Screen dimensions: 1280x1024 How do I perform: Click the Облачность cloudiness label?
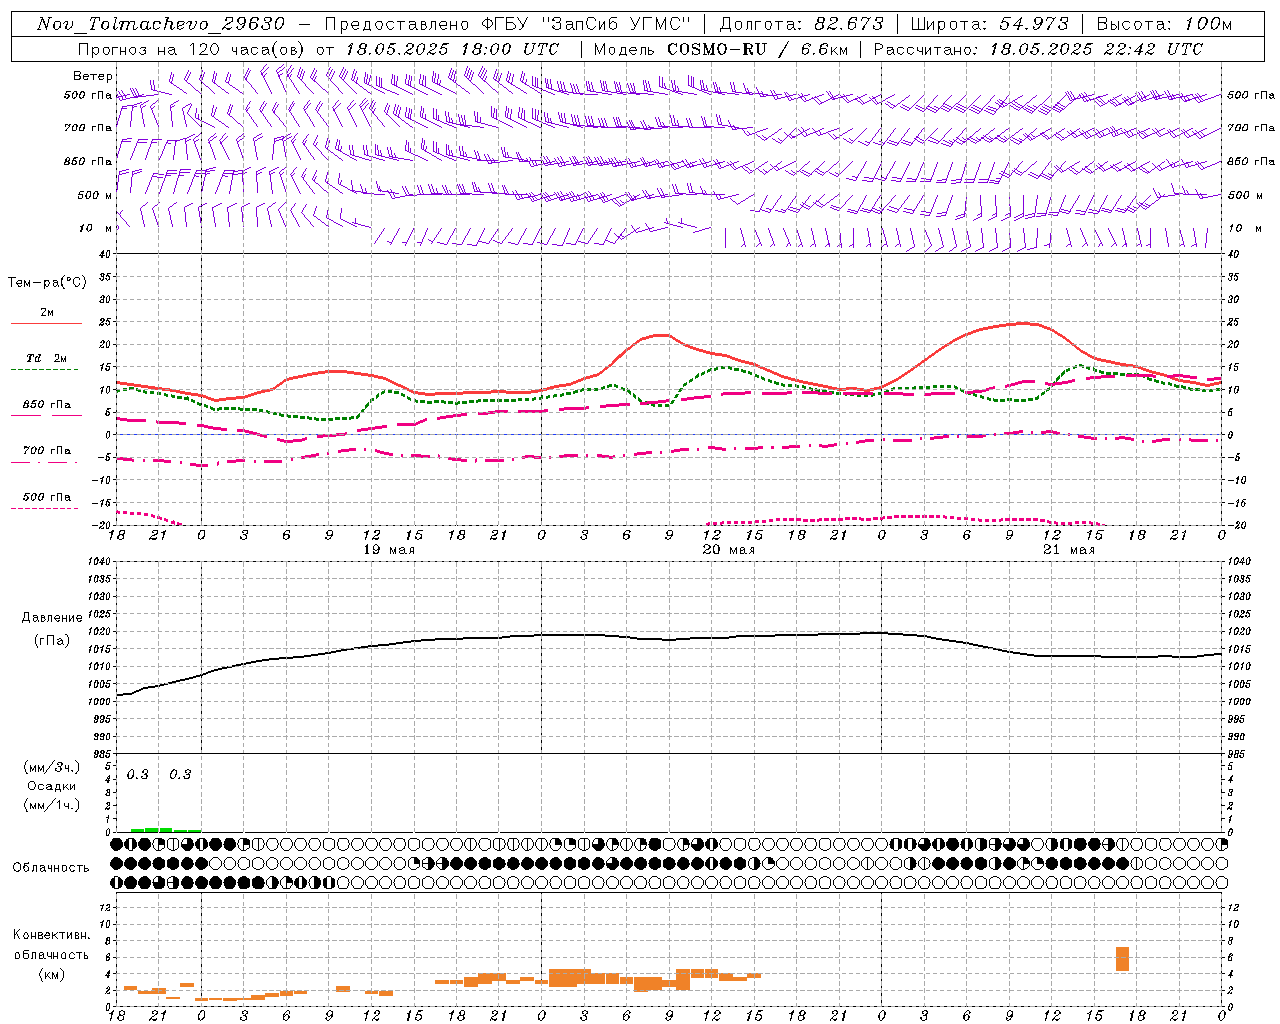coord(51,868)
